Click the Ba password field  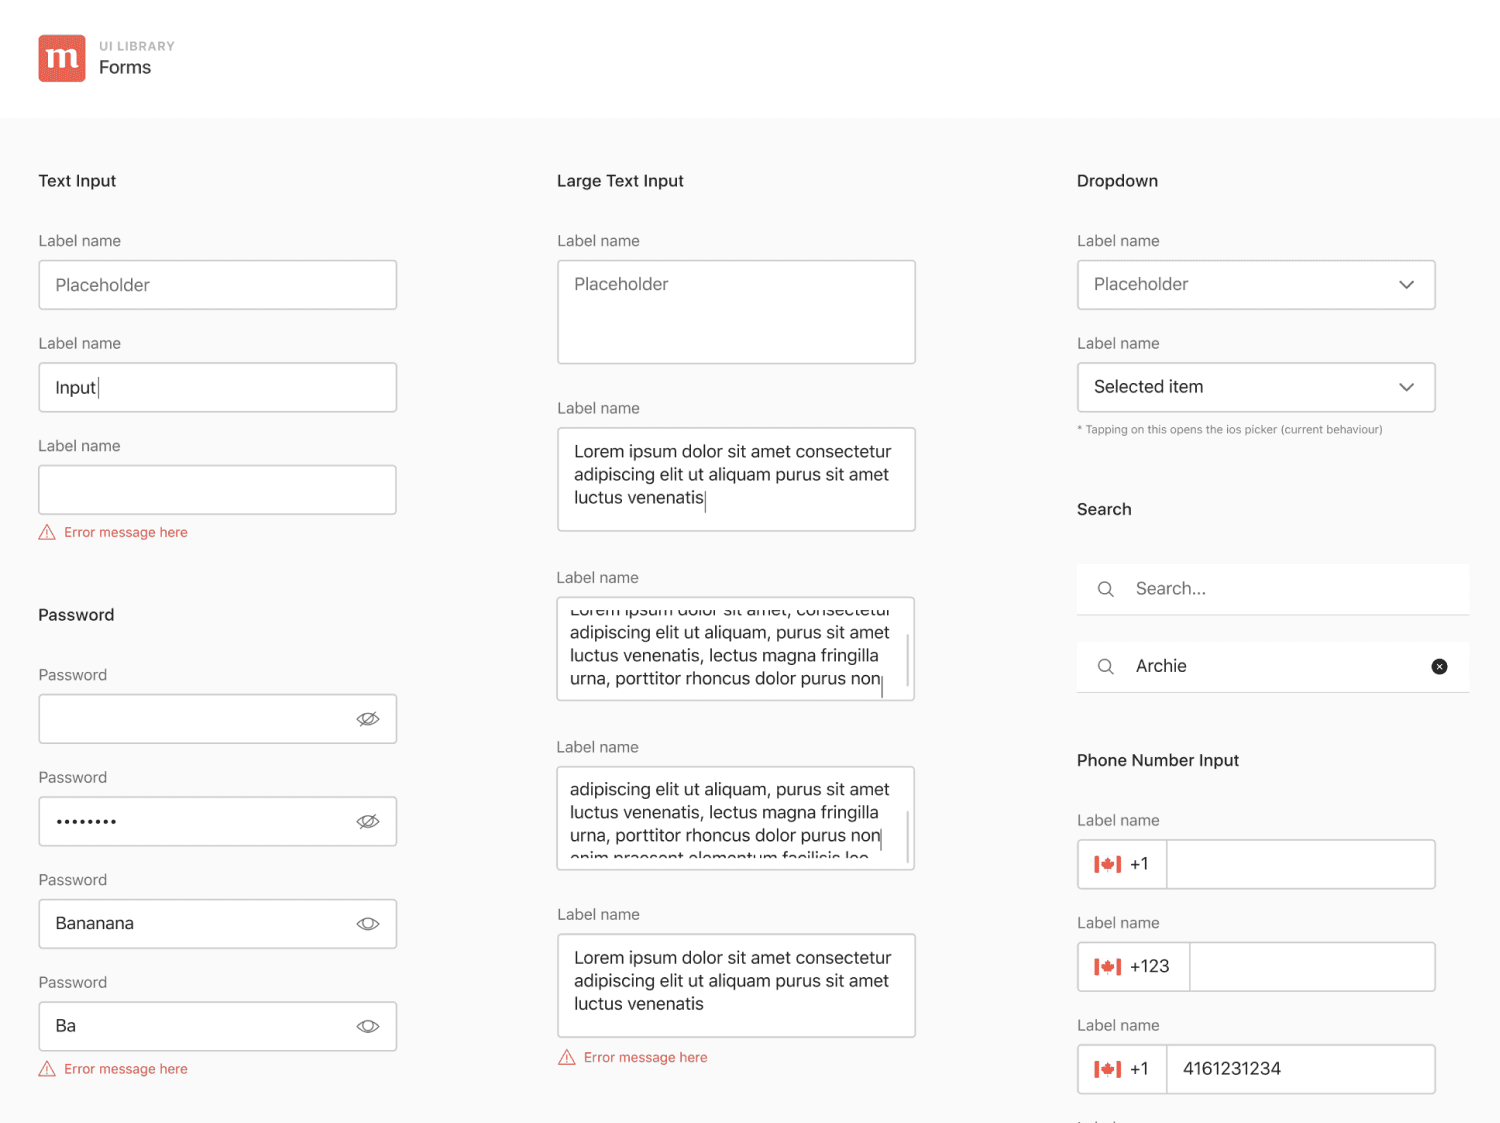click(218, 1026)
